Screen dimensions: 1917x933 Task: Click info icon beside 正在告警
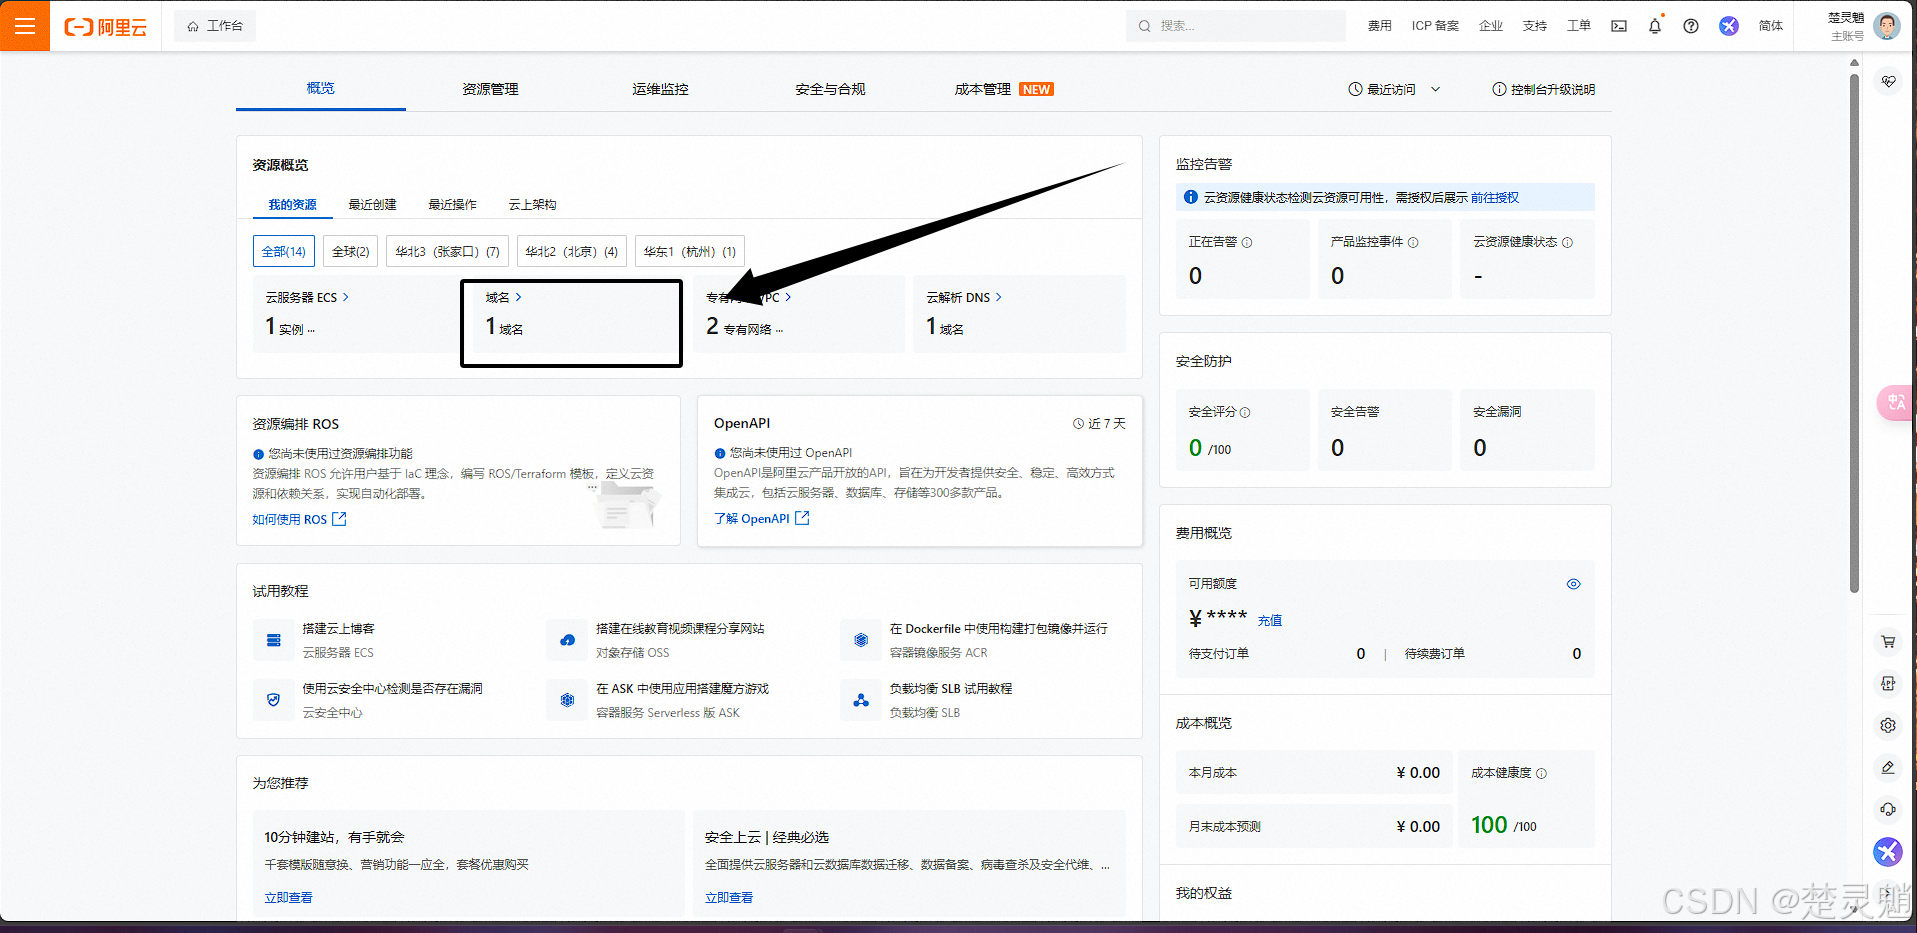point(1247,242)
